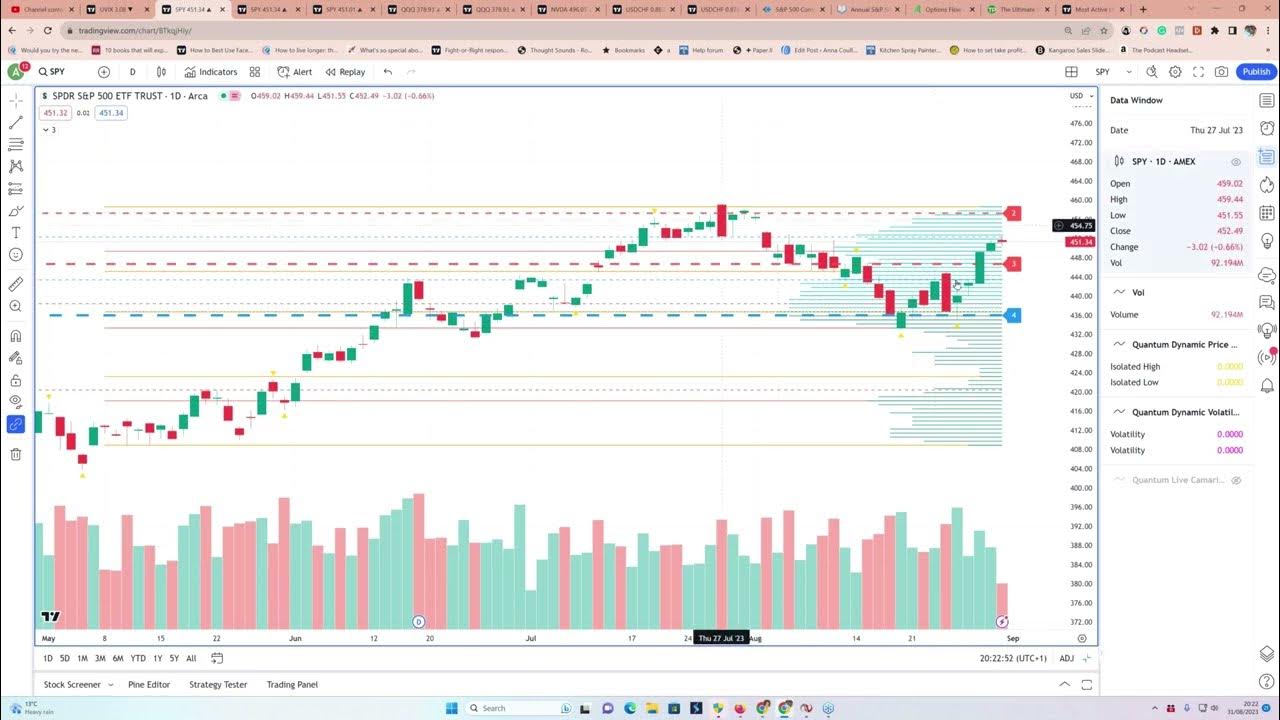Open the Notifications bell icon
1280x720 pixels.
coord(1267,386)
